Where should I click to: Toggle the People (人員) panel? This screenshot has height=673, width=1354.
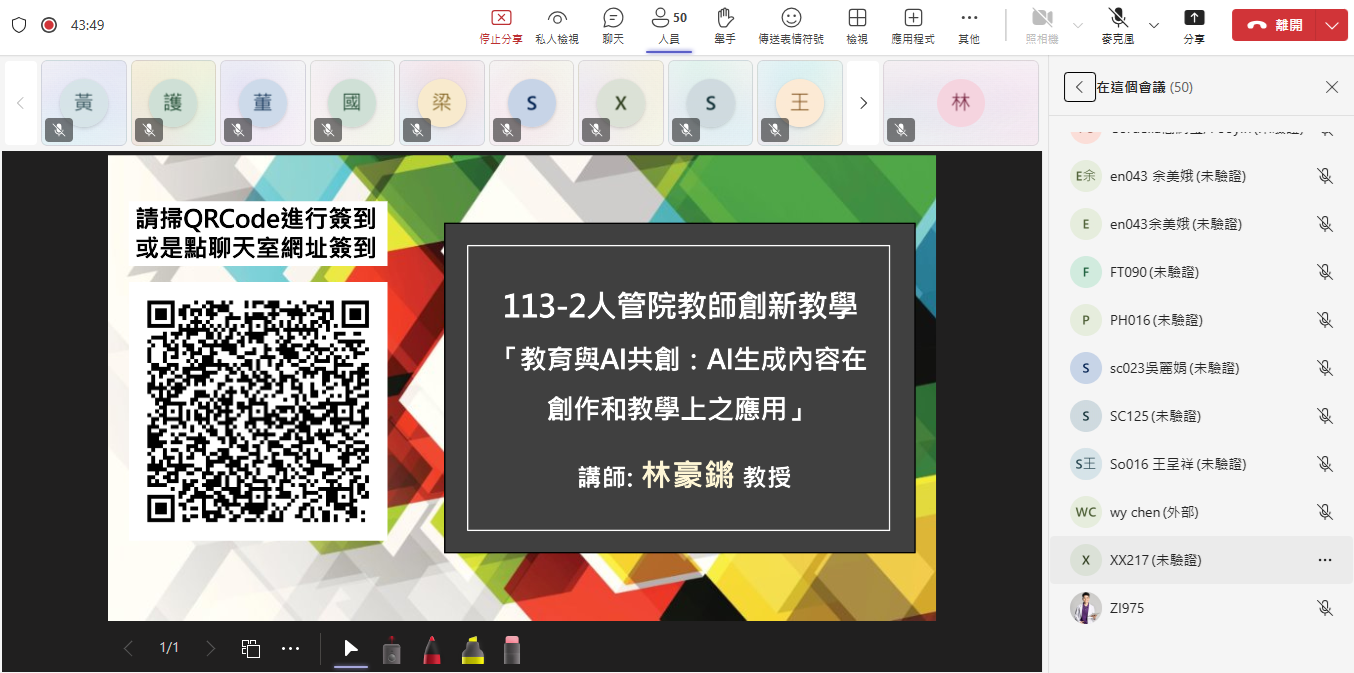click(x=669, y=27)
